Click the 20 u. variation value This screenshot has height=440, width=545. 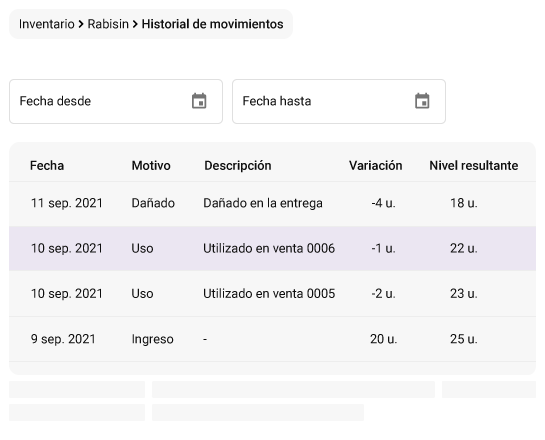tap(383, 339)
